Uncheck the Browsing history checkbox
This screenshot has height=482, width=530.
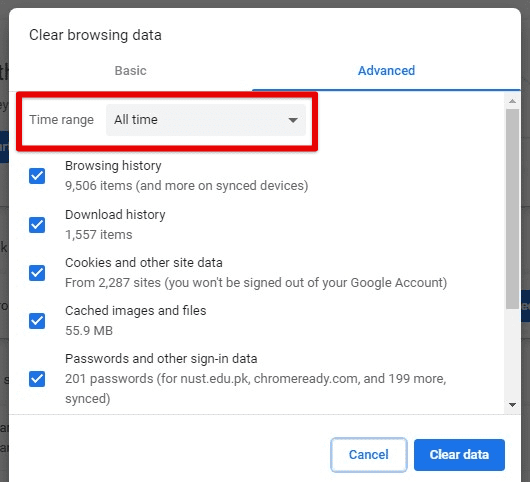click(x=37, y=176)
